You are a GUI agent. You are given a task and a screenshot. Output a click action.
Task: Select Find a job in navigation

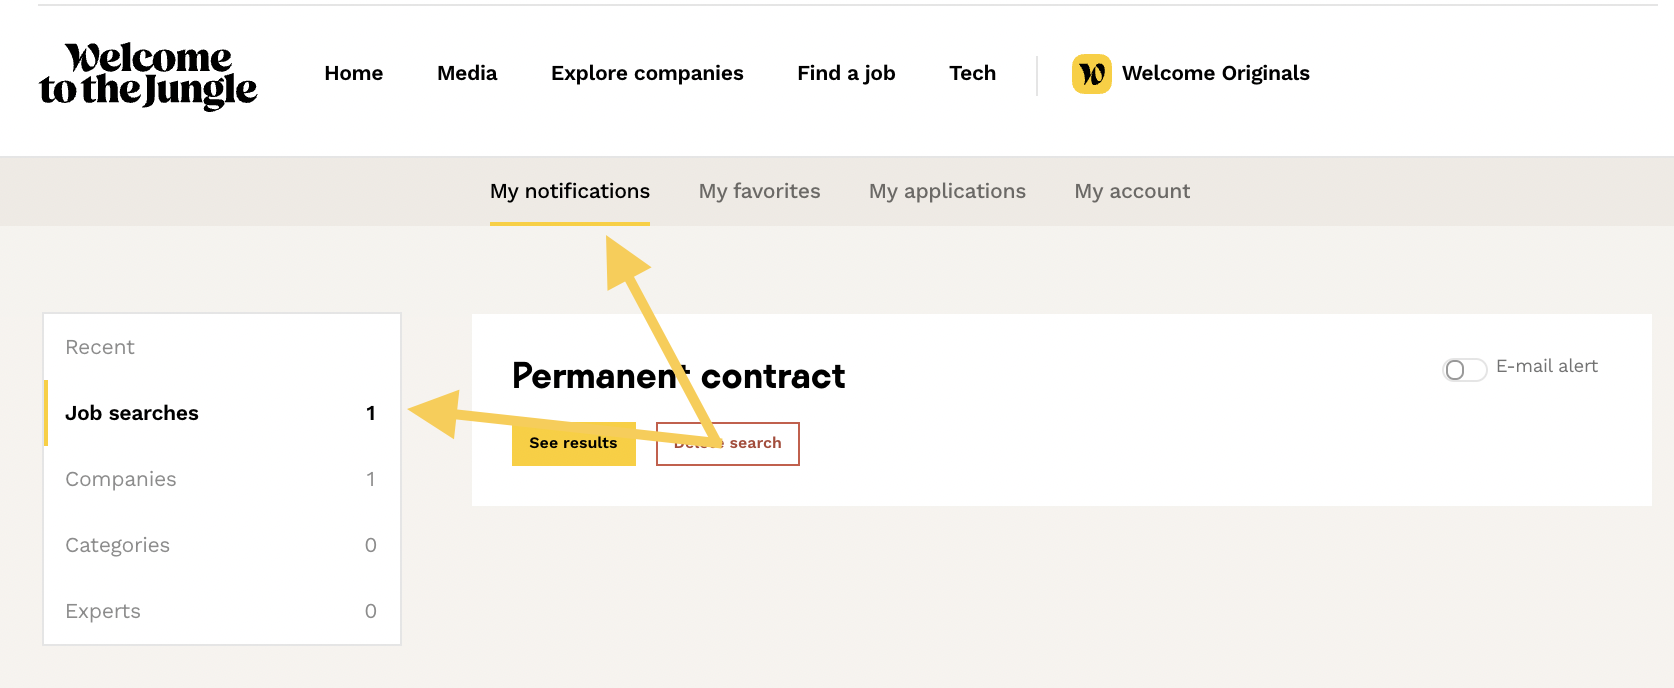846,73
